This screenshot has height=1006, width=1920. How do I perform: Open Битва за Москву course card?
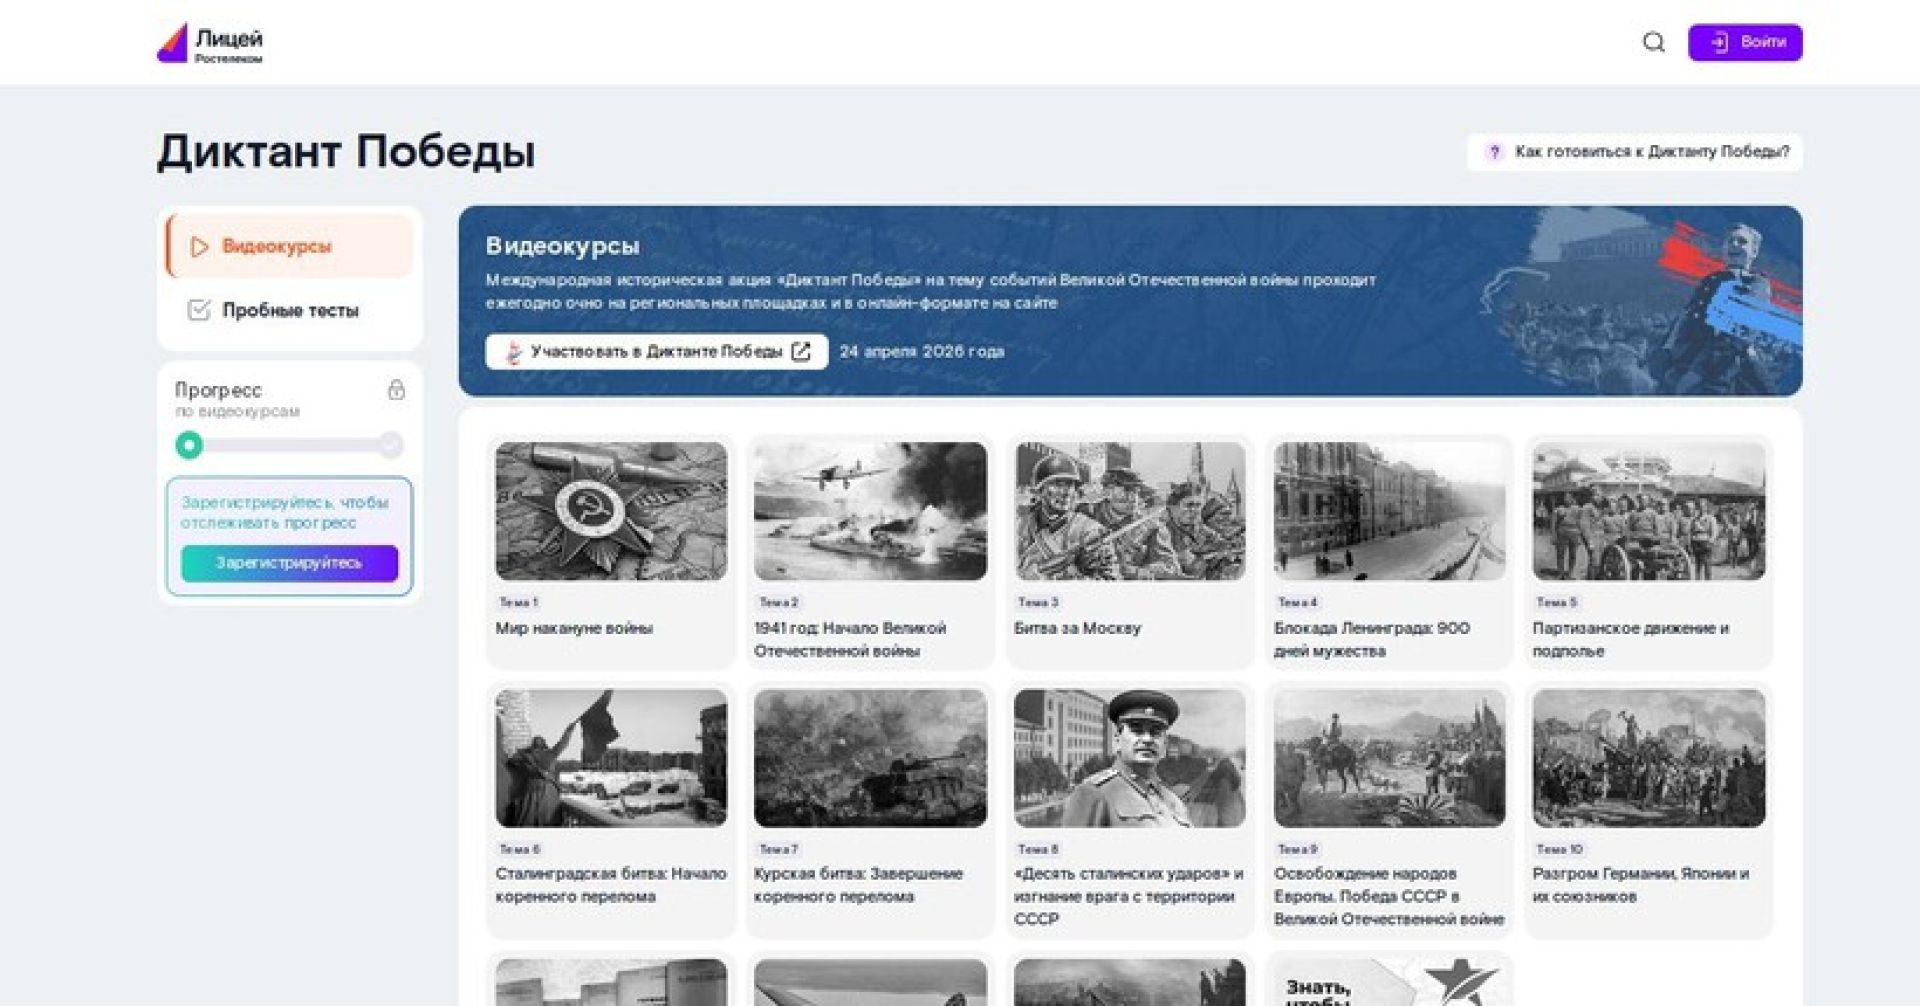point(1129,550)
